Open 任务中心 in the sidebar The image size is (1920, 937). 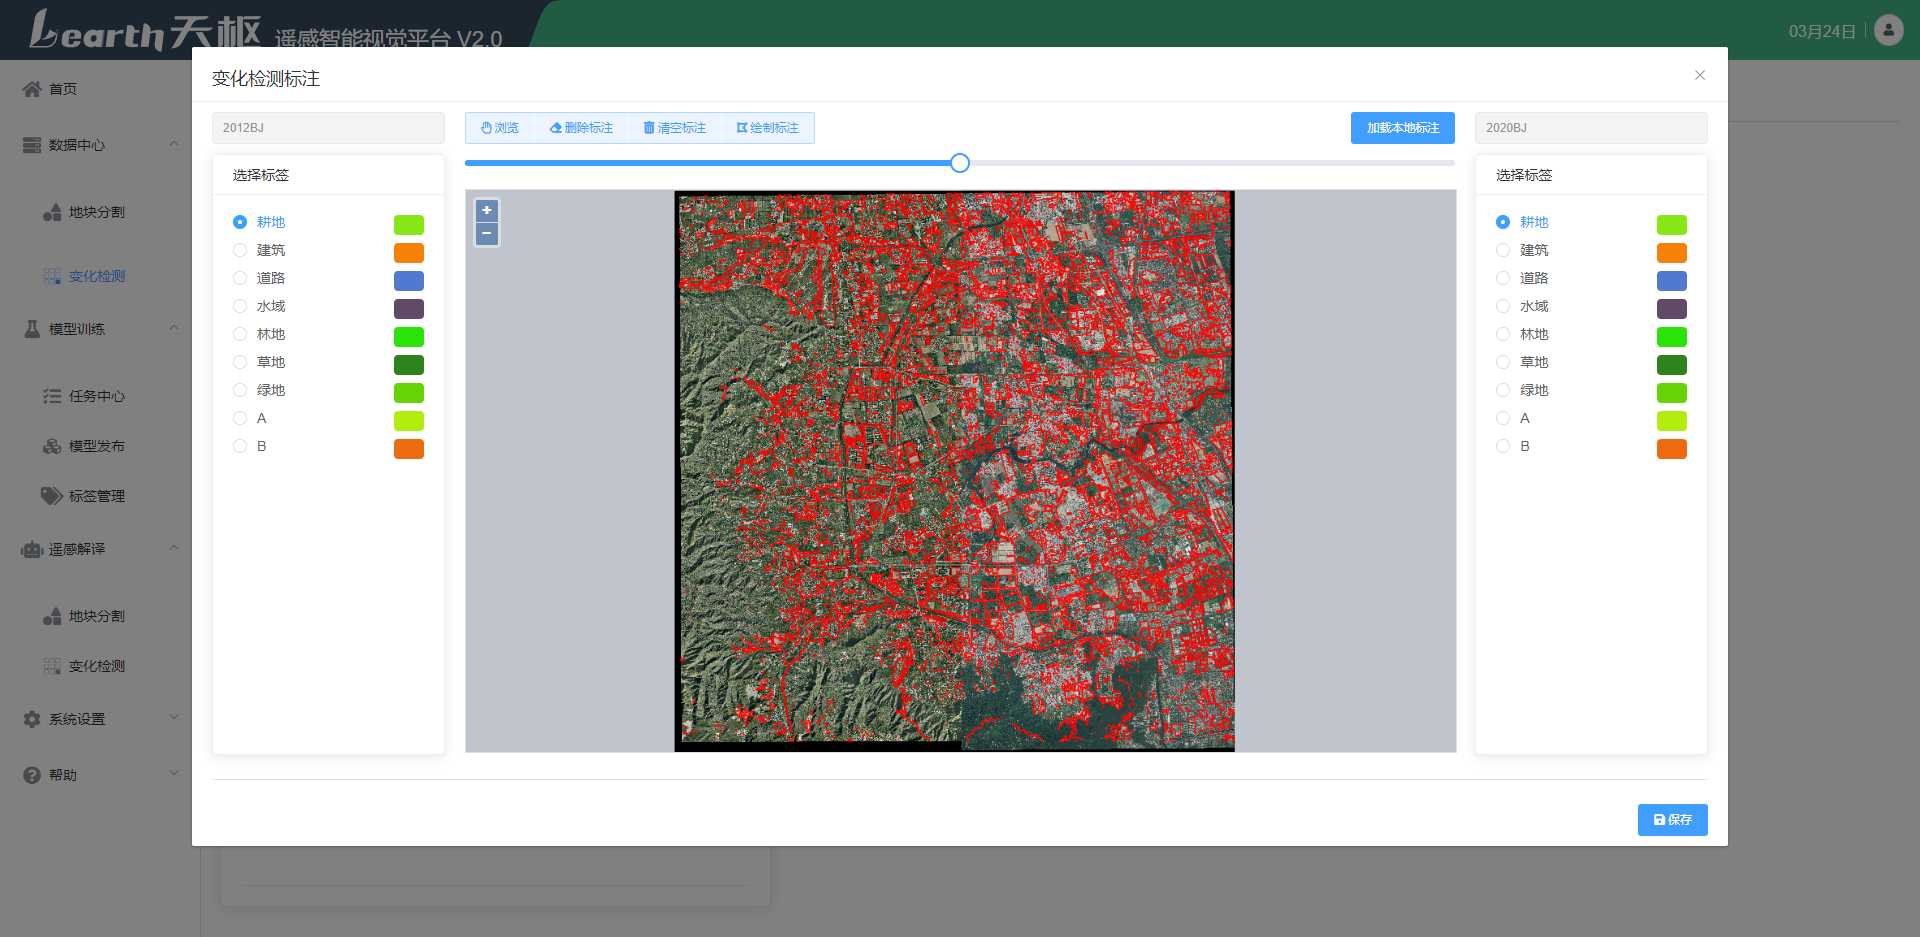pyautogui.click(x=96, y=396)
